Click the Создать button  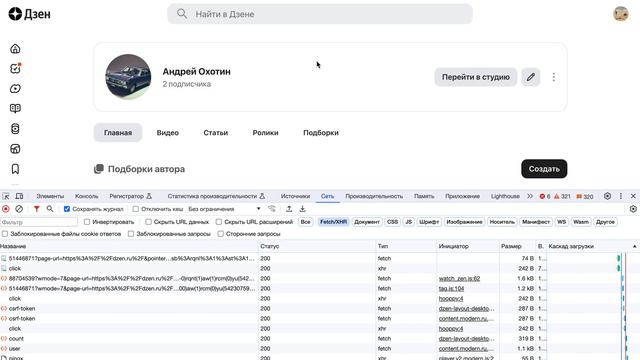[x=544, y=169]
